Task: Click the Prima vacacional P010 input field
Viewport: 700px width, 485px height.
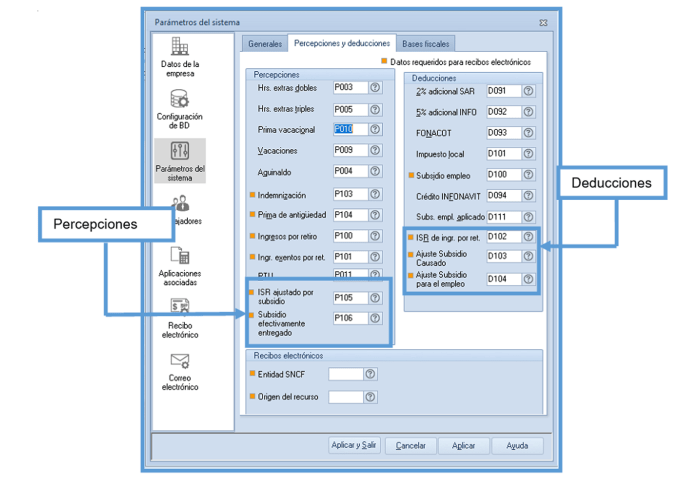Action: (349, 130)
